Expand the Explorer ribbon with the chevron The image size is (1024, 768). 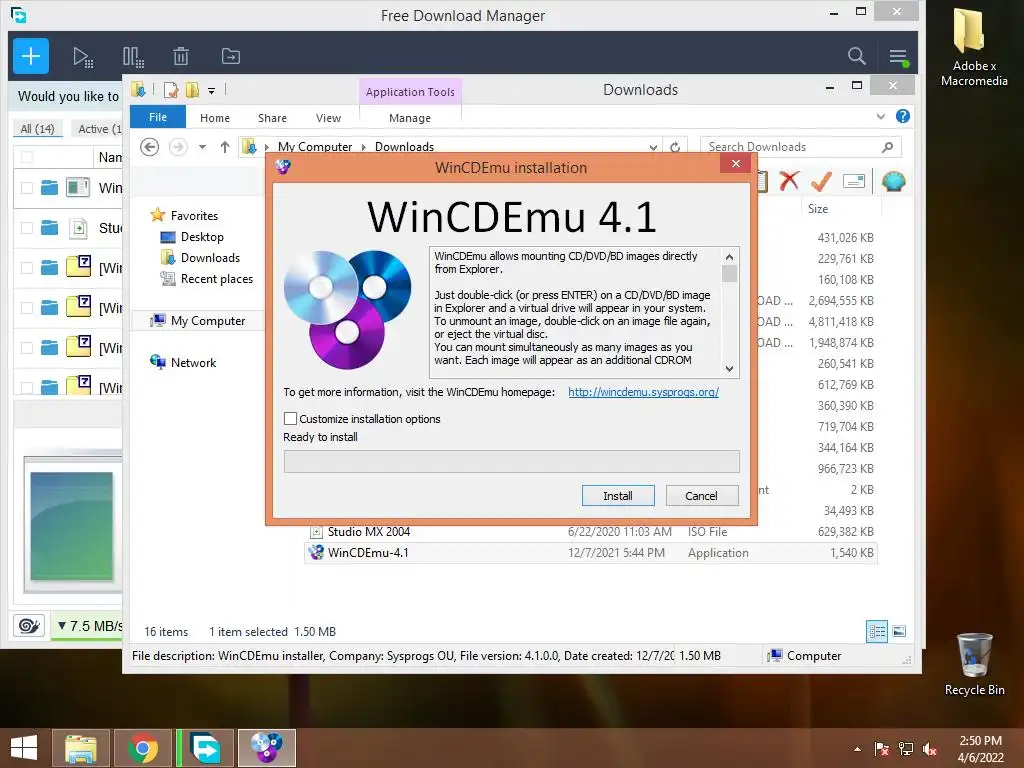coord(880,116)
